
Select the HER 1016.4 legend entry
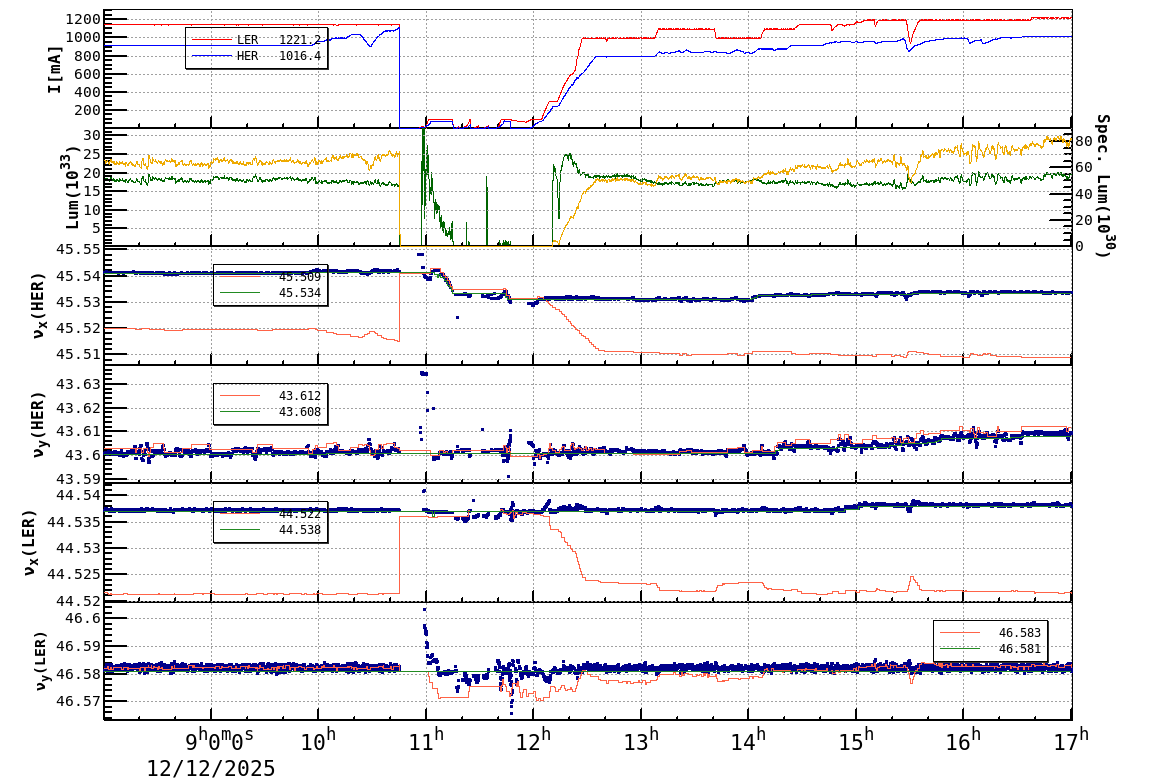click(250, 55)
